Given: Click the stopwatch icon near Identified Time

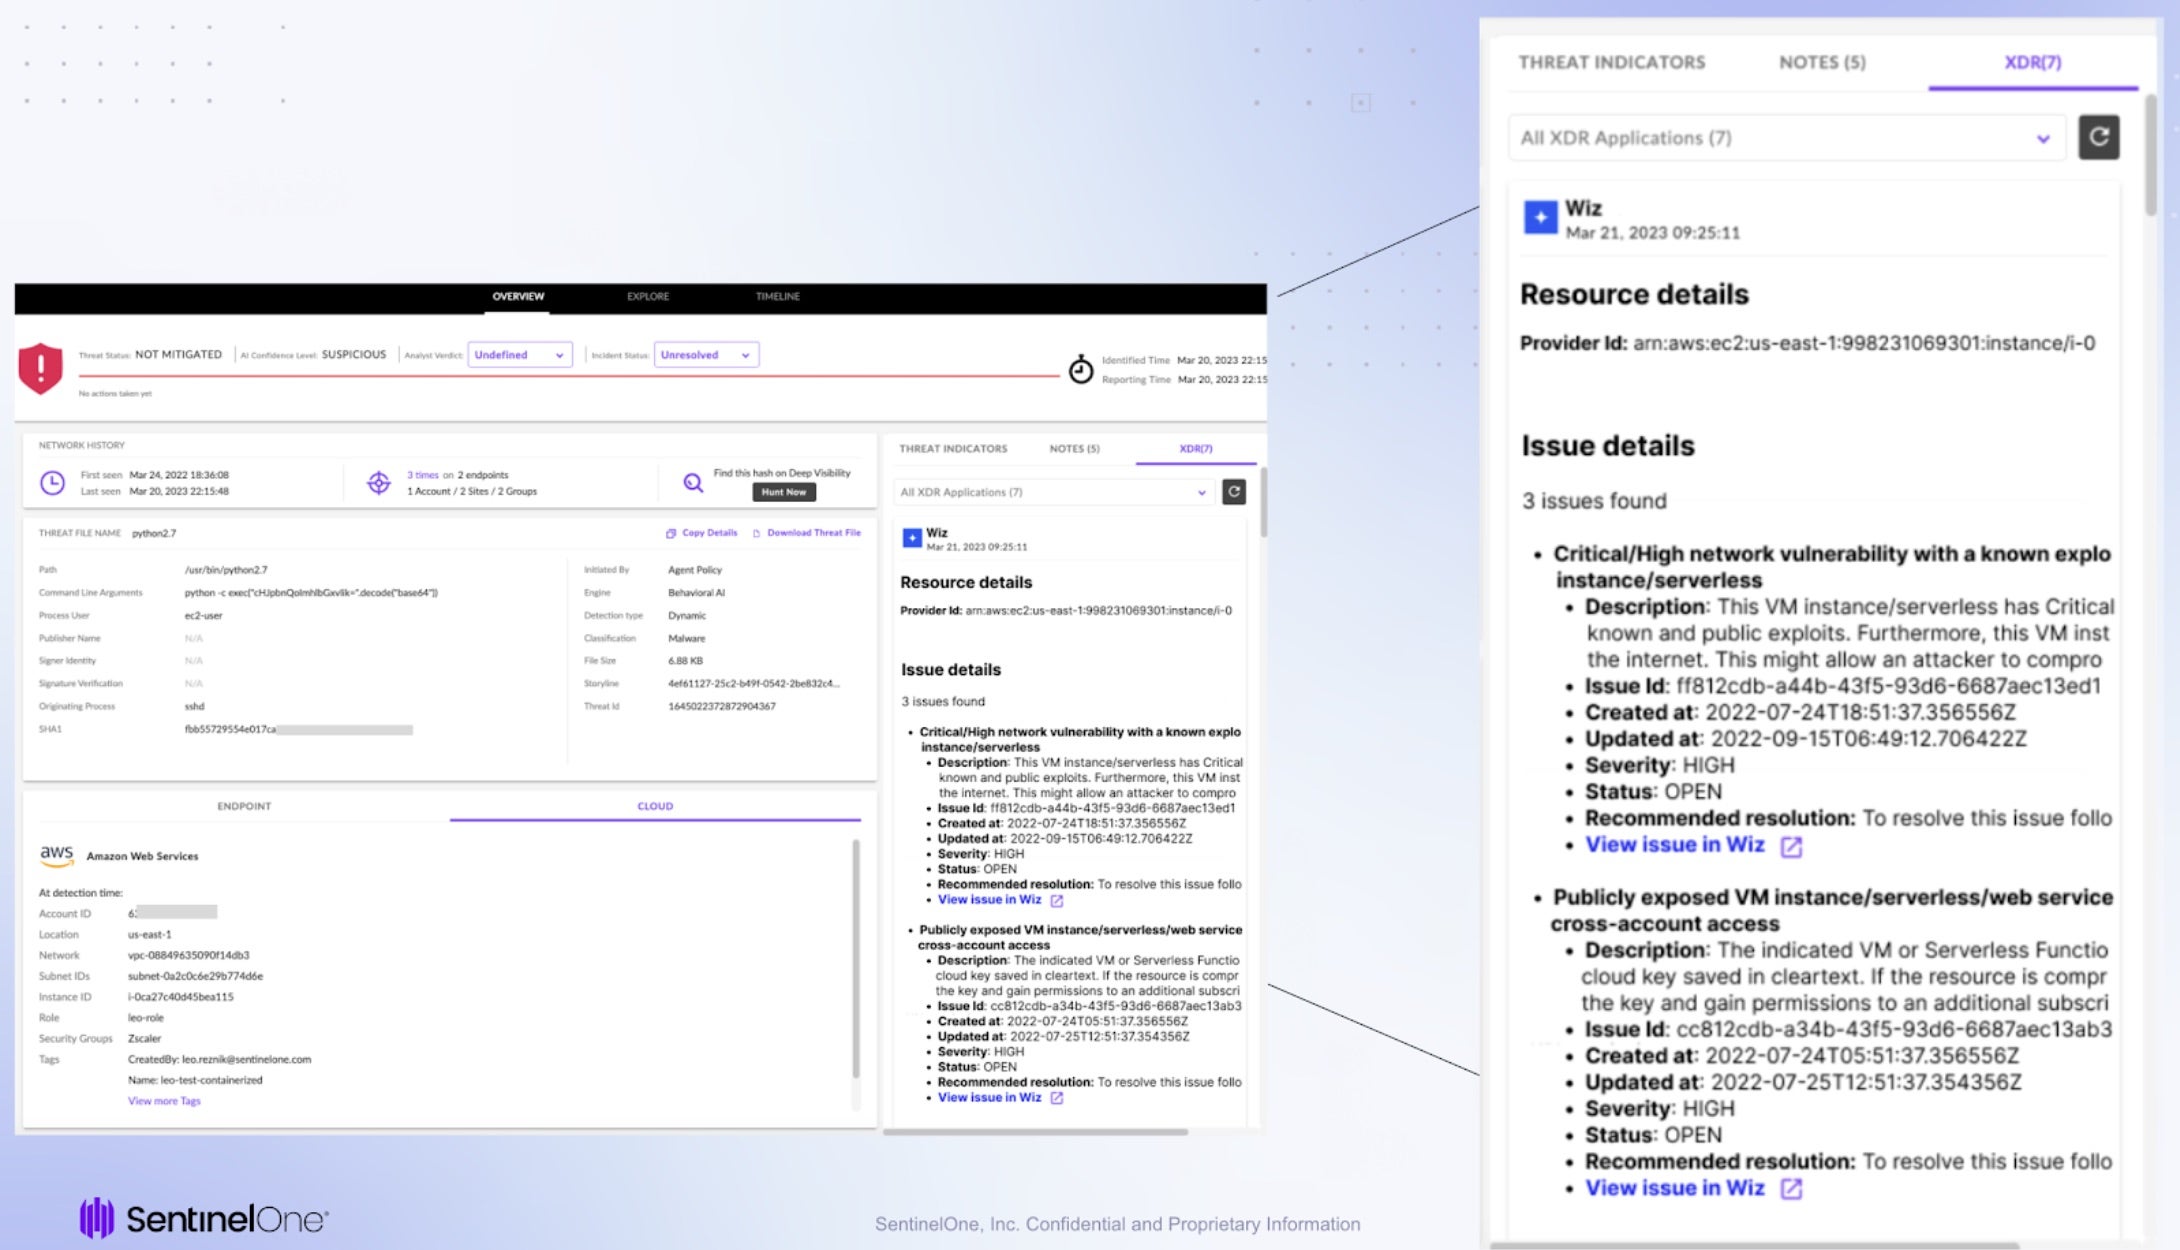Looking at the screenshot, I should click(1080, 370).
